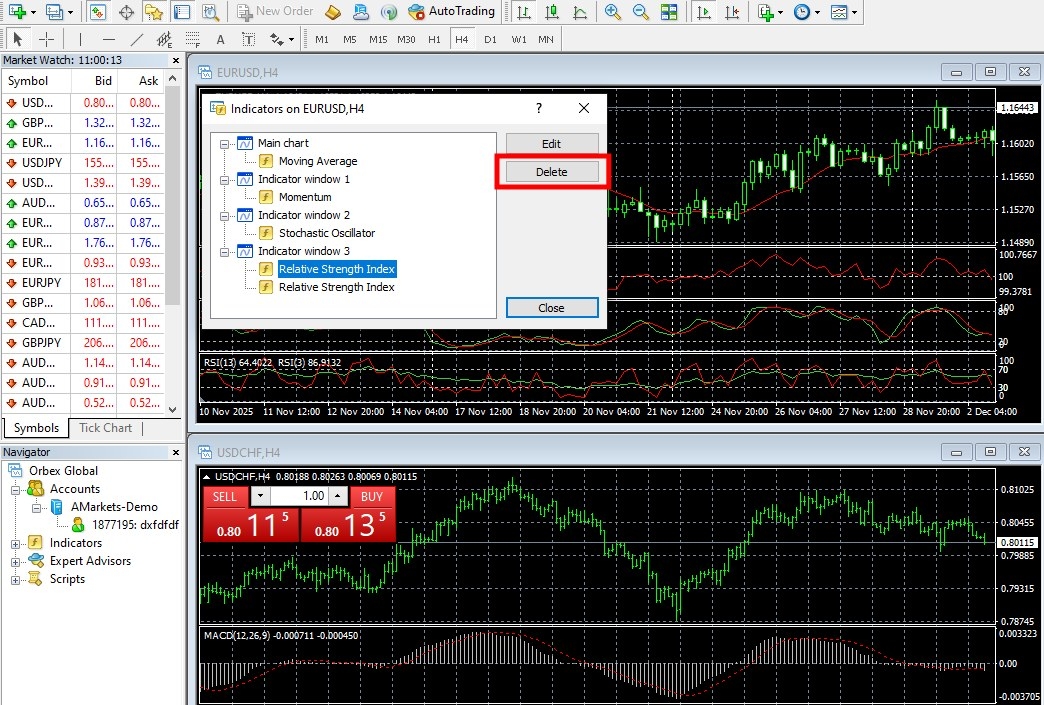Screen dimensions: 1044x705
Task: Click the Market Watch vertical scrollbar
Action: (173, 200)
